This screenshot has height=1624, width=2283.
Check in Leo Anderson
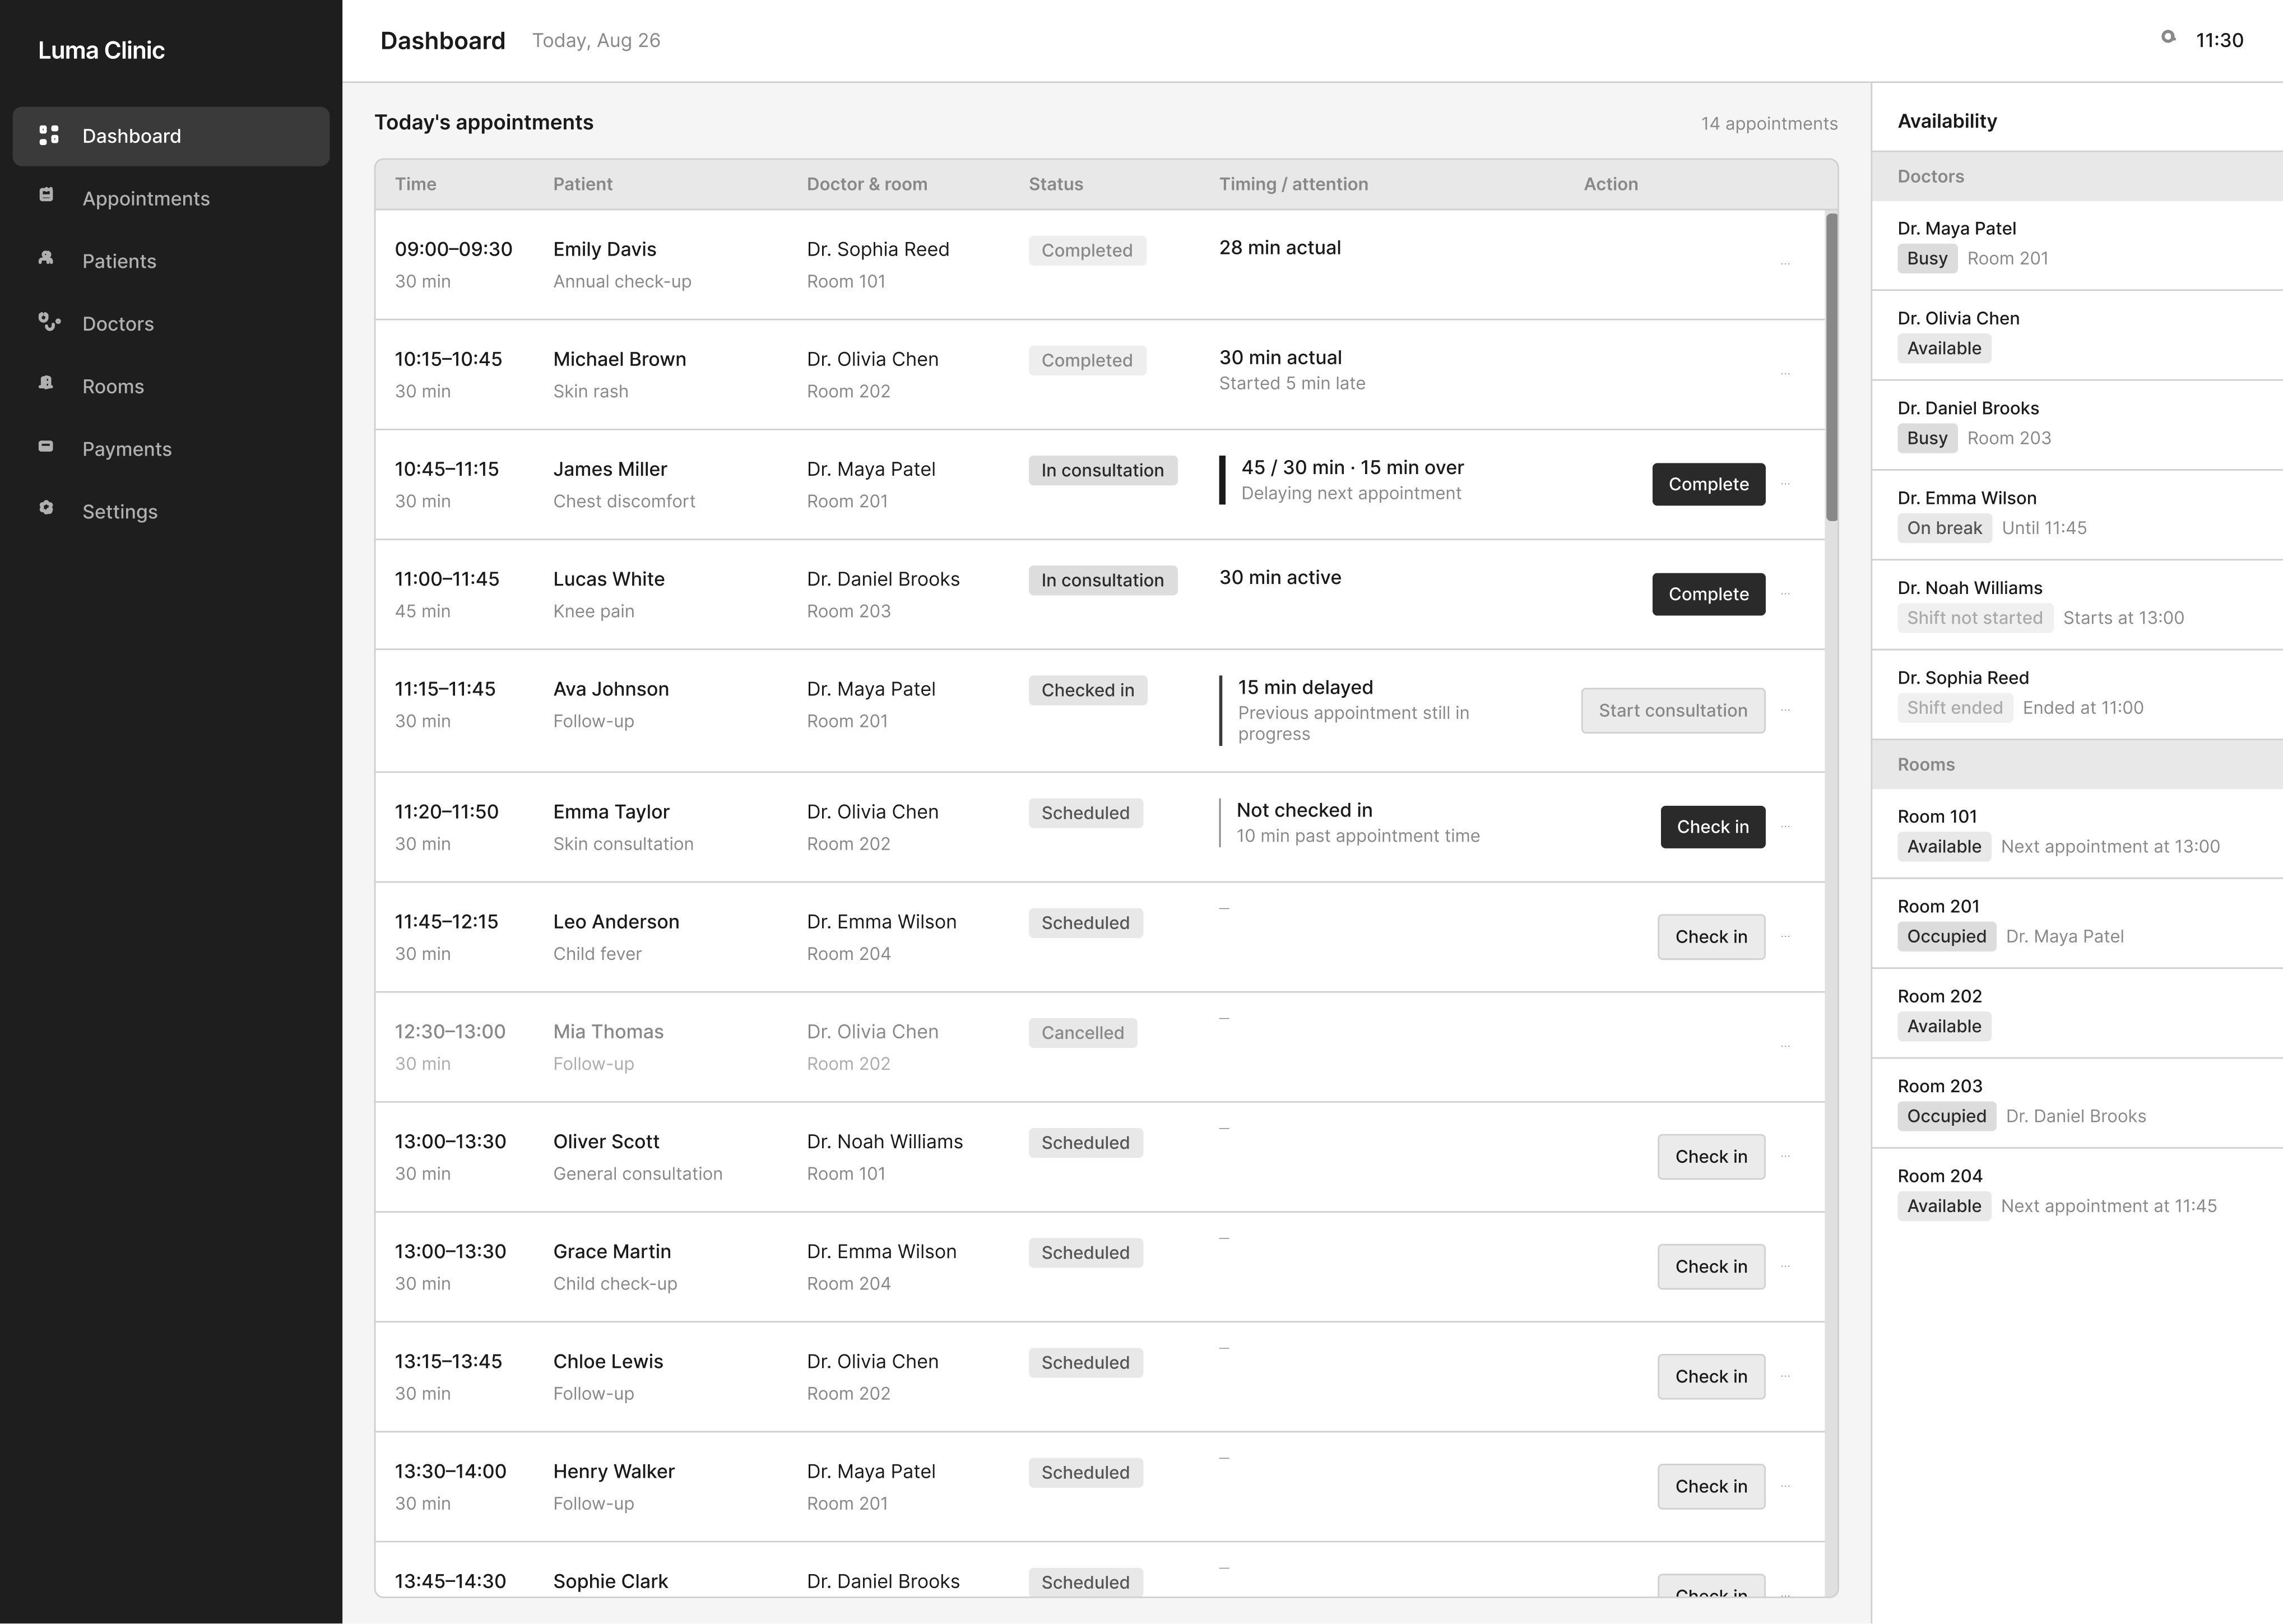[1711, 937]
